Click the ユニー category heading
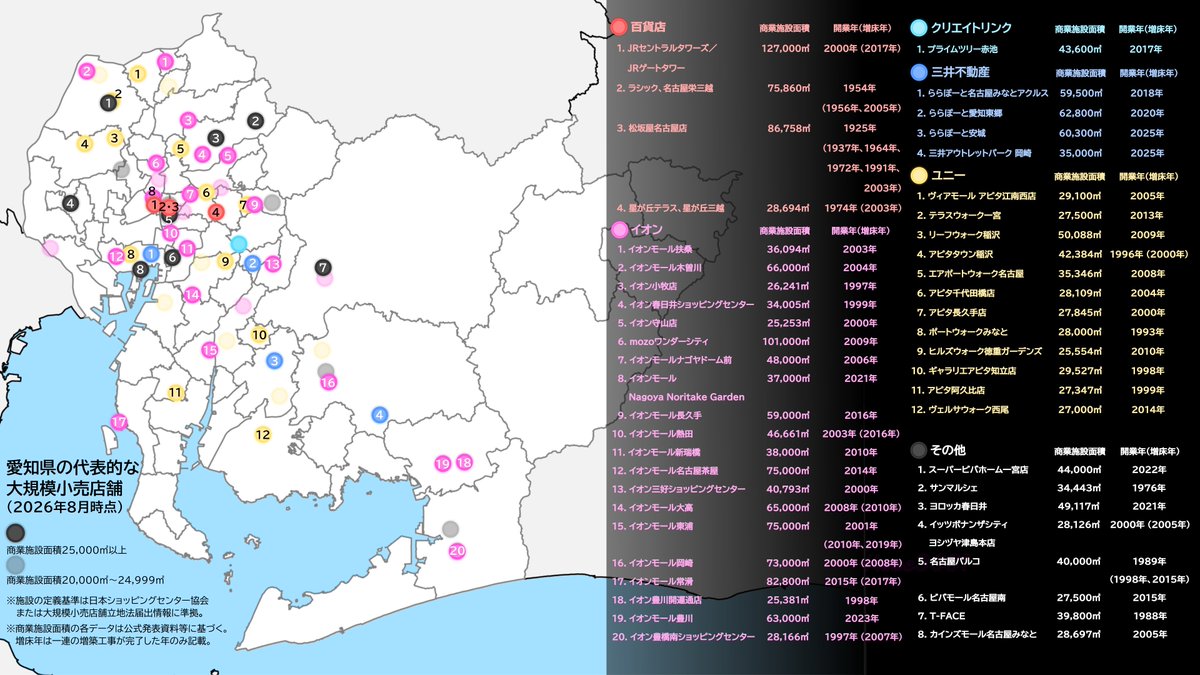Image resolution: width=1200 pixels, height=675 pixels. click(947, 176)
